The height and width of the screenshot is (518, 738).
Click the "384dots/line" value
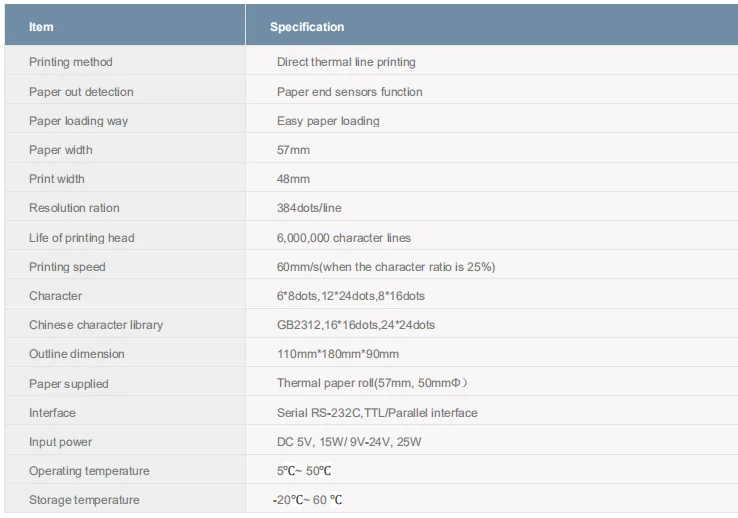(309, 208)
